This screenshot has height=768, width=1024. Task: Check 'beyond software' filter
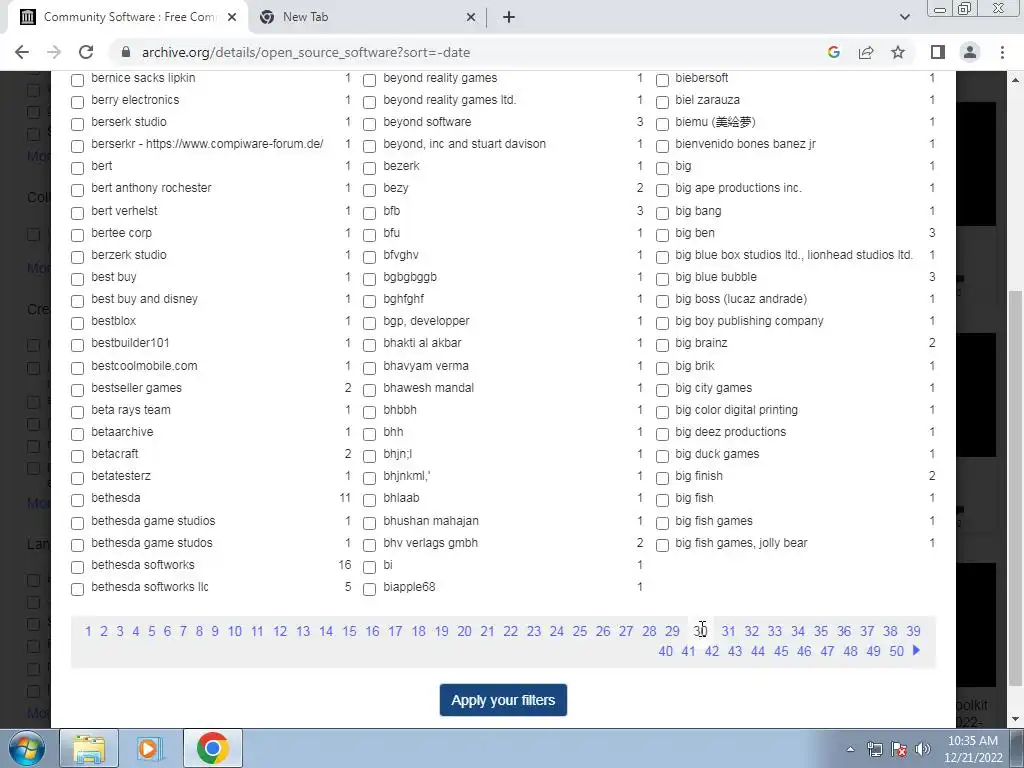click(369, 124)
